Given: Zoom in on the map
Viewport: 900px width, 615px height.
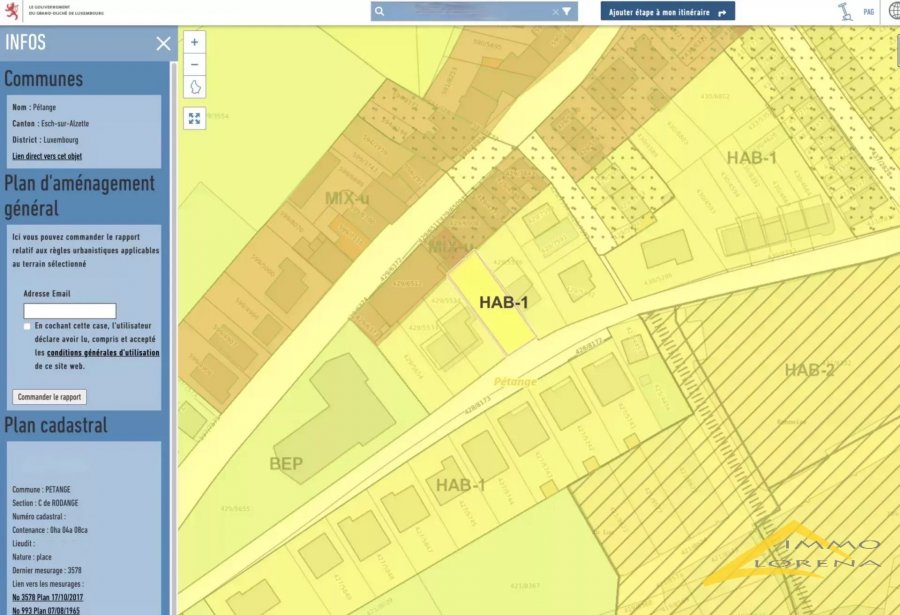Looking at the screenshot, I should point(193,42).
